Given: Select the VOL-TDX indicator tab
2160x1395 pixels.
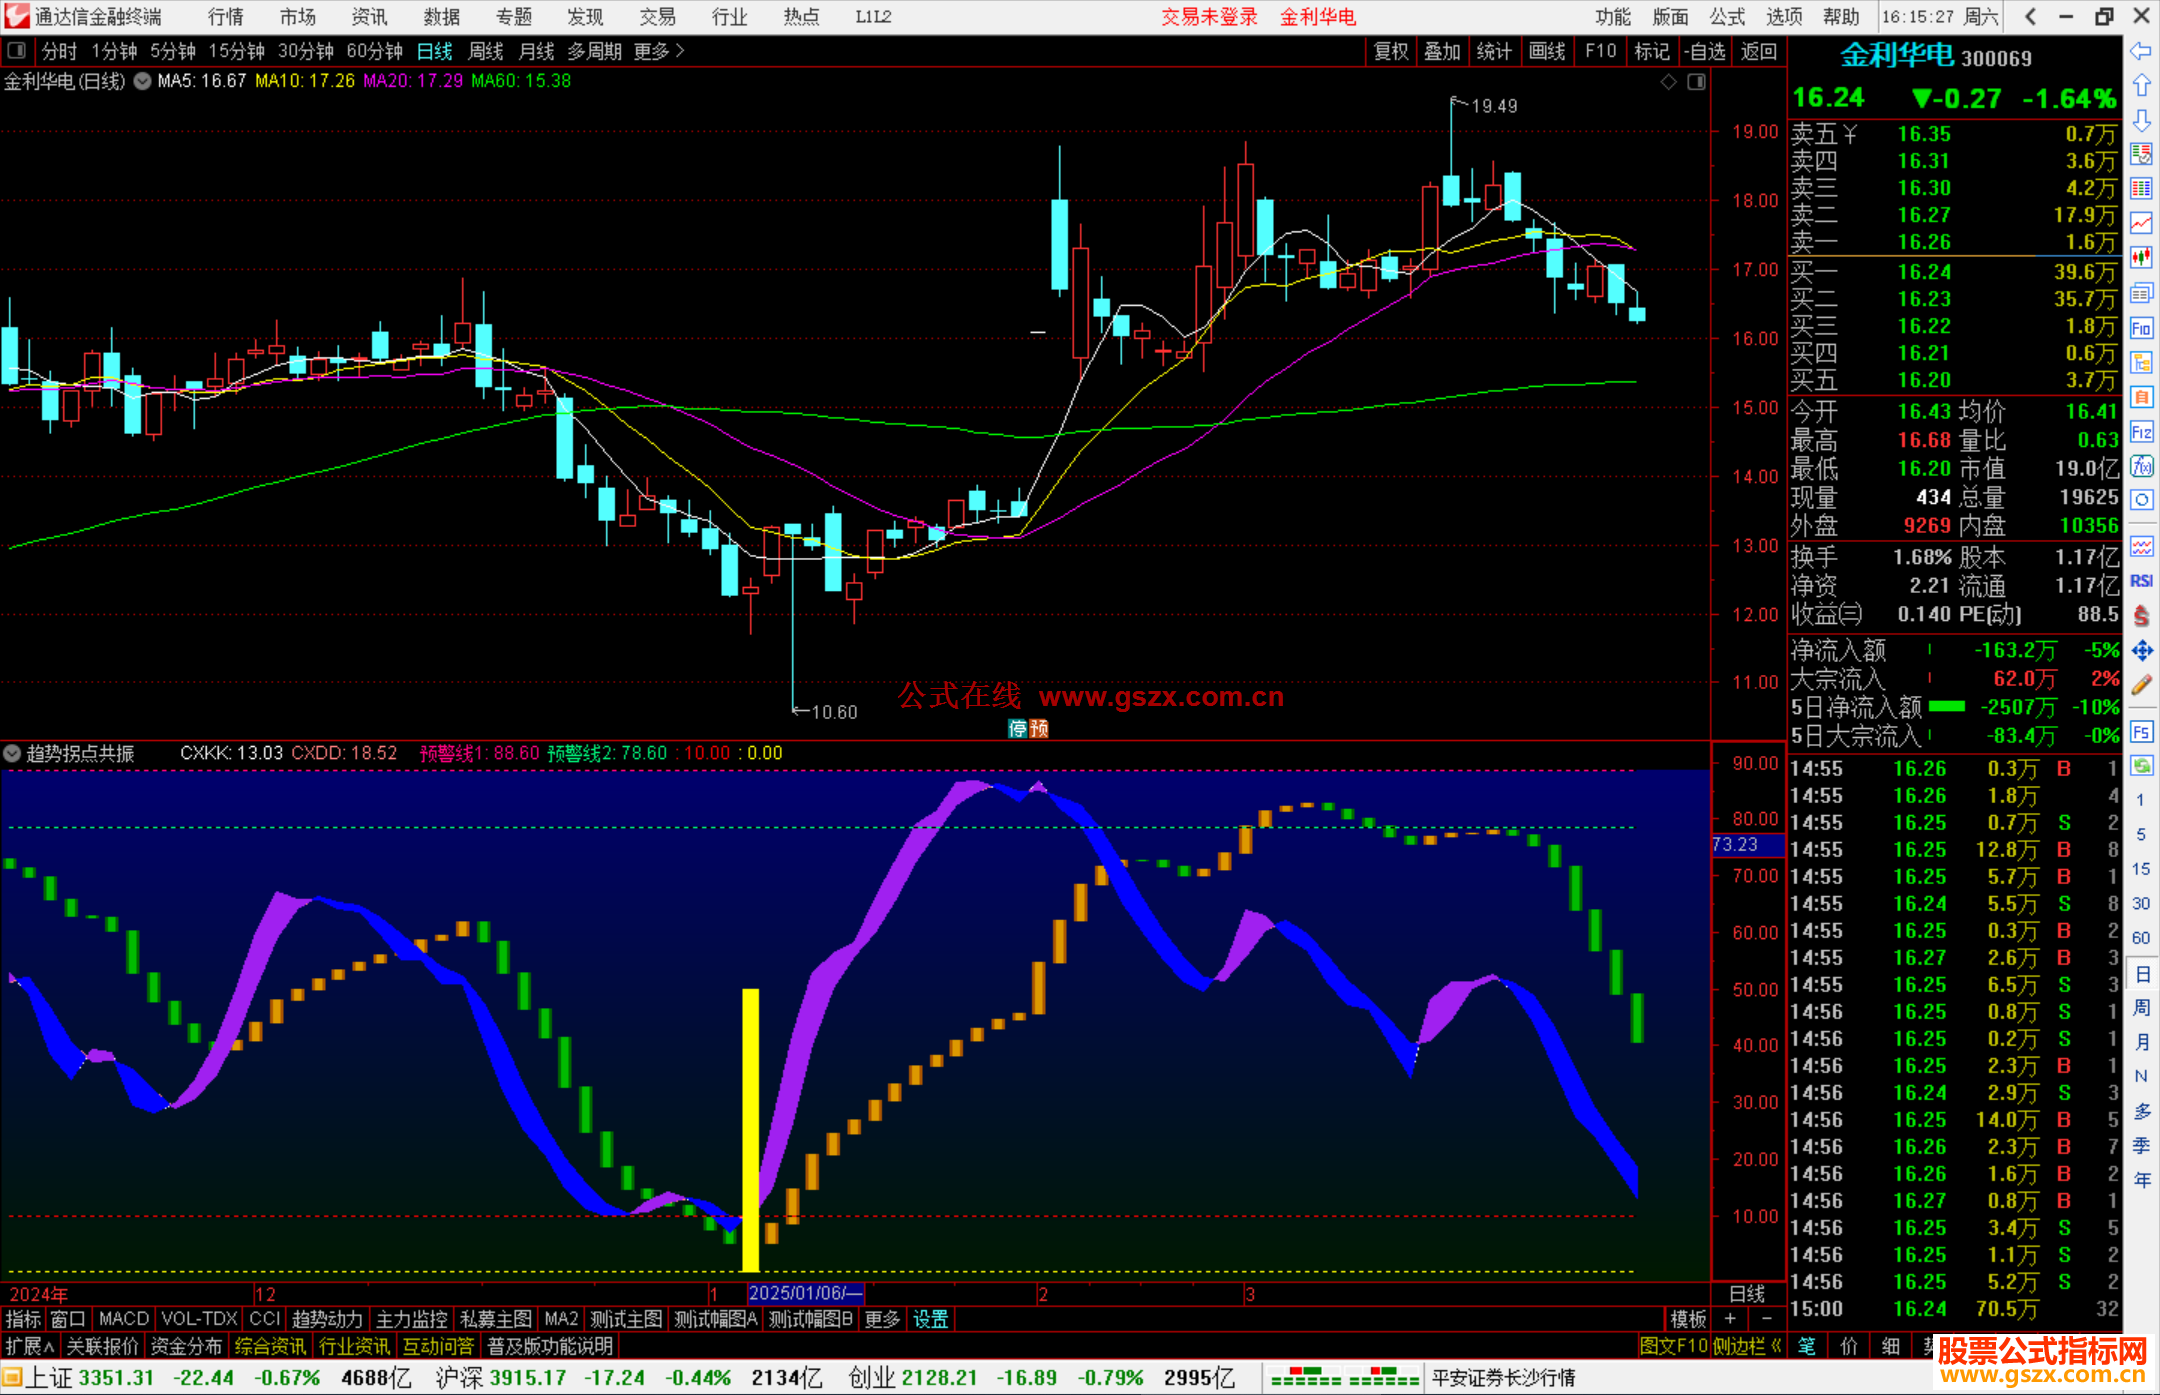Looking at the screenshot, I should point(200,1319).
